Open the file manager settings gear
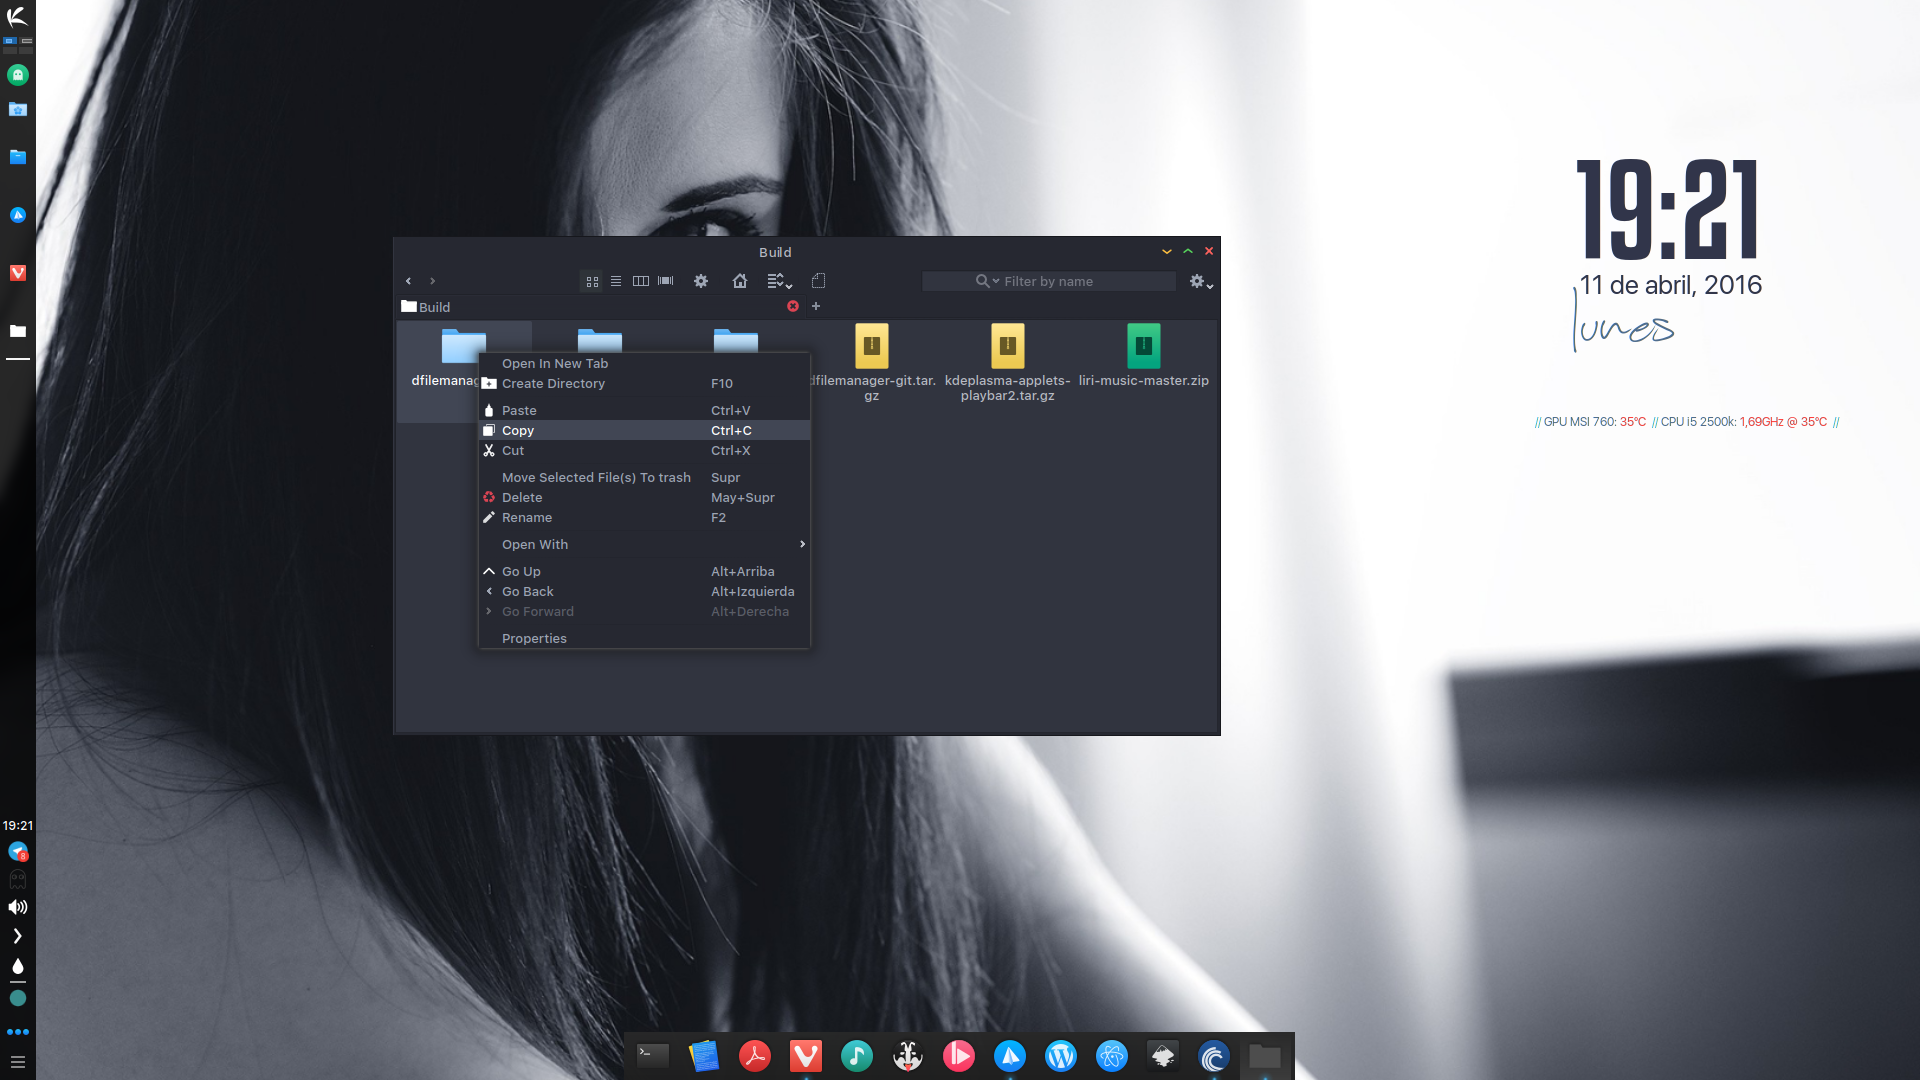This screenshot has height=1080, width=1920. (x=700, y=281)
